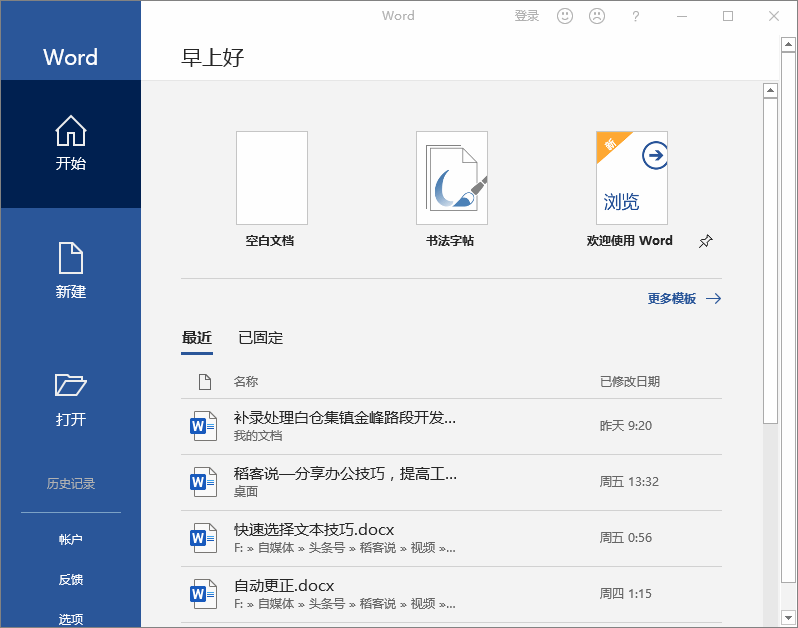
Task: Click 登录 to sign in
Action: point(527,16)
